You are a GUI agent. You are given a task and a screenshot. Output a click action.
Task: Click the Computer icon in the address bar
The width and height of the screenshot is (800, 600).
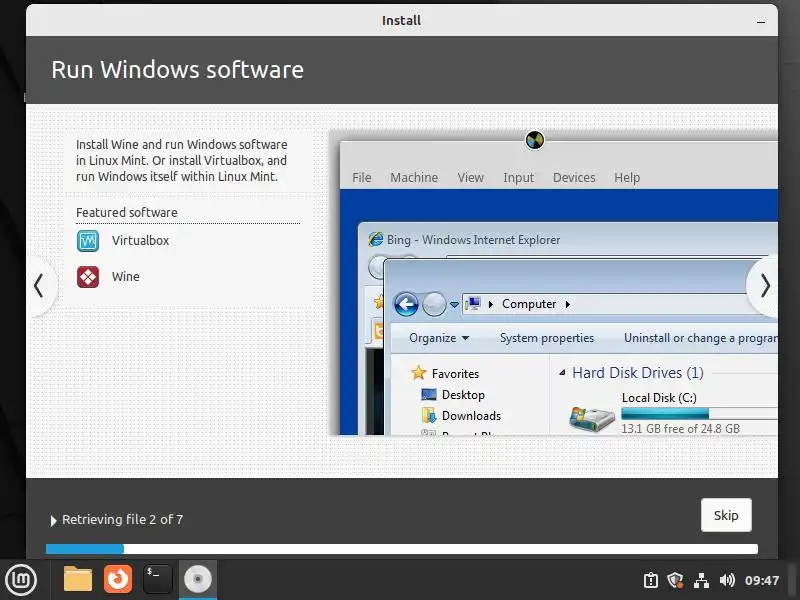coord(473,304)
